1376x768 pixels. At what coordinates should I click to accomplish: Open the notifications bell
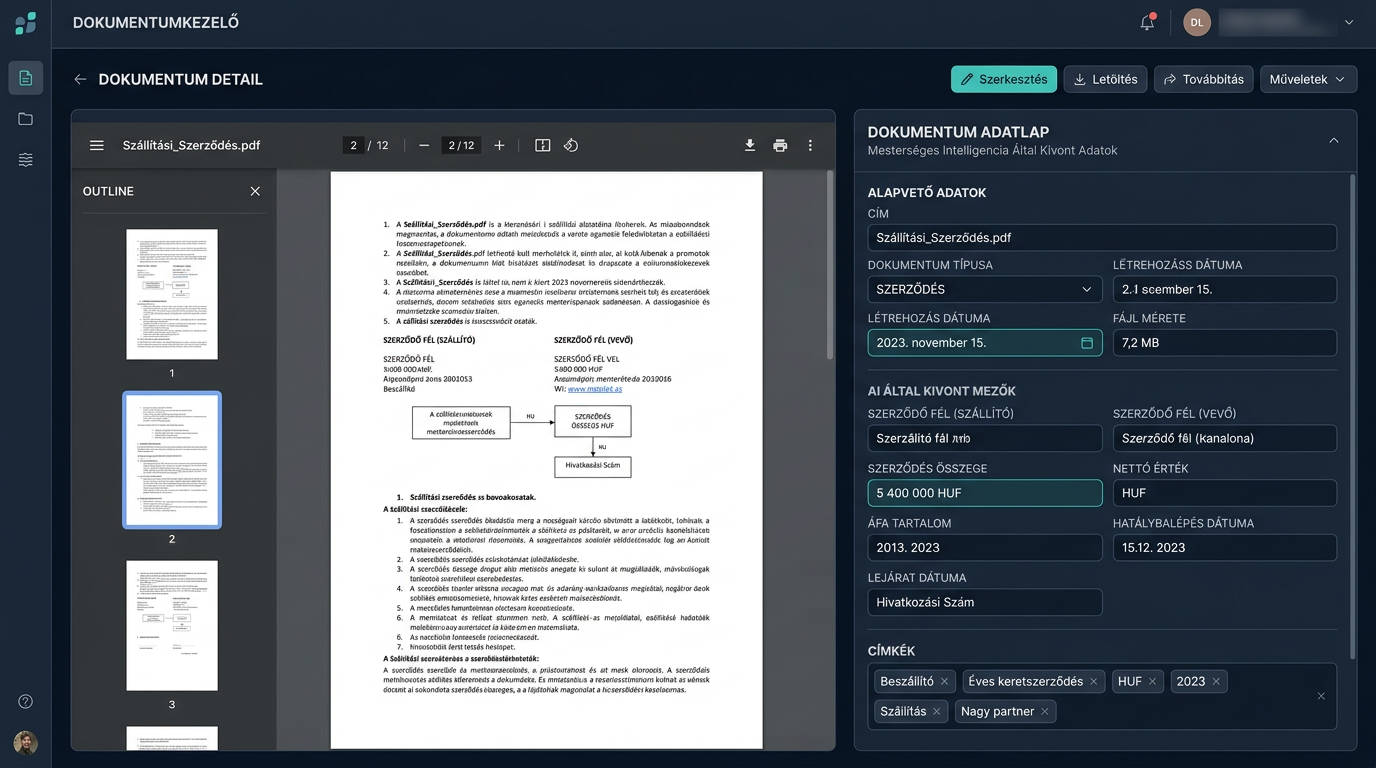pyautogui.click(x=1147, y=22)
